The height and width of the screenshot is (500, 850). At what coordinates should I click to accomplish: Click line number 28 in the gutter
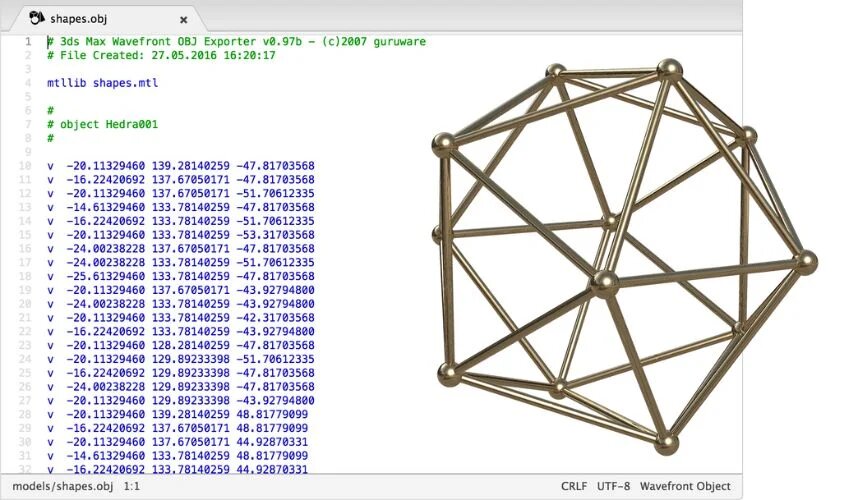tap(24, 414)
